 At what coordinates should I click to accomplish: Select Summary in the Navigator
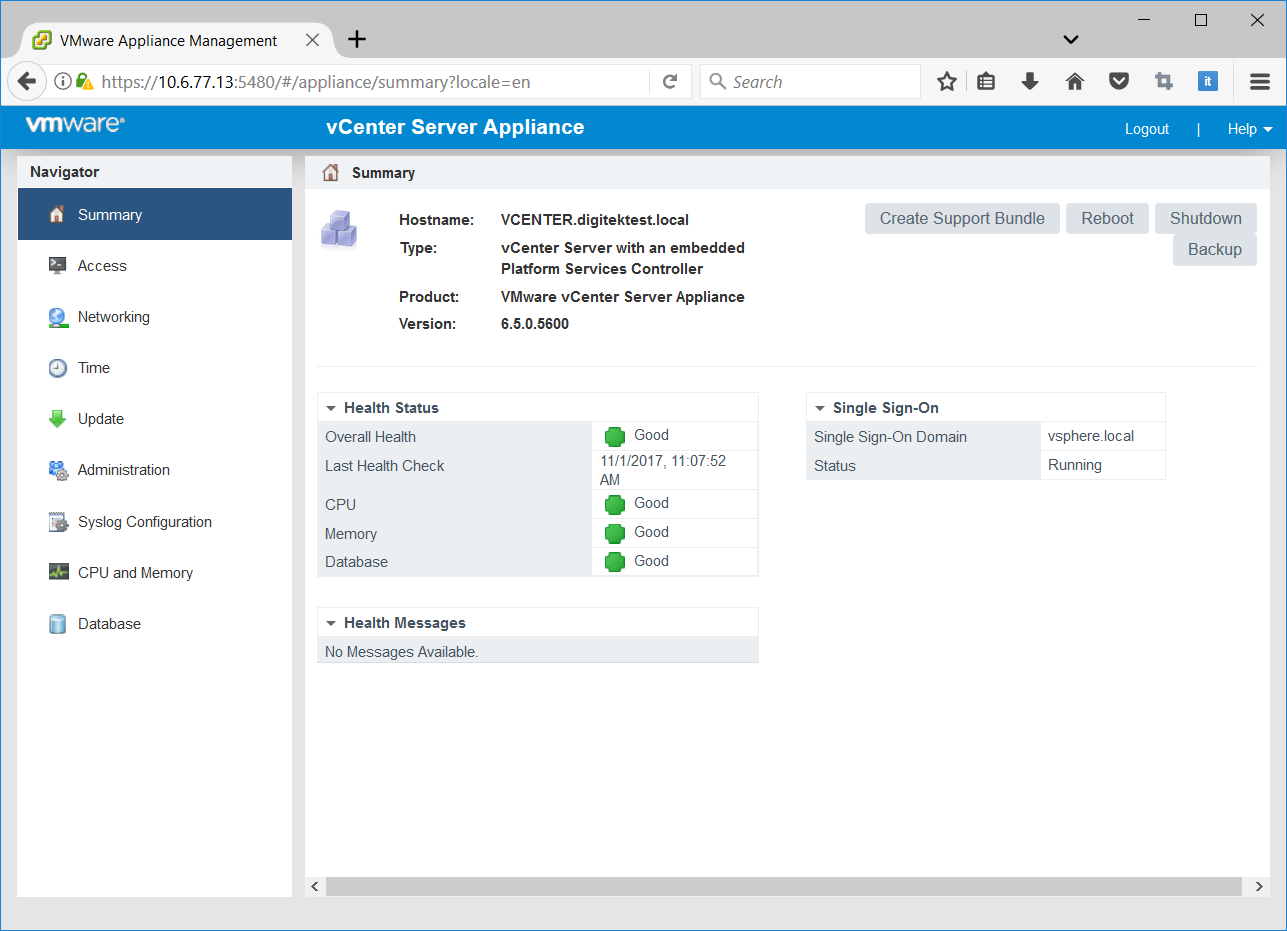[x=155, y=214]
